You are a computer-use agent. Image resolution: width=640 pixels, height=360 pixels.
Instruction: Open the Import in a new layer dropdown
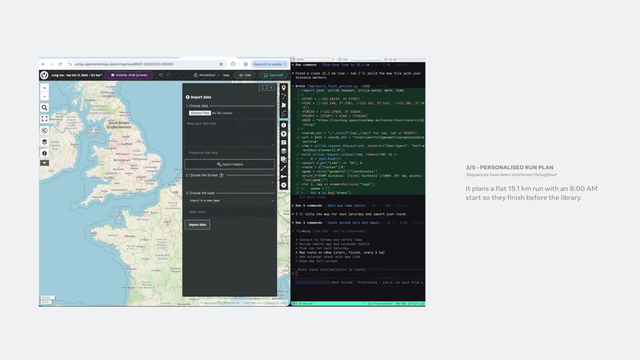230,200
